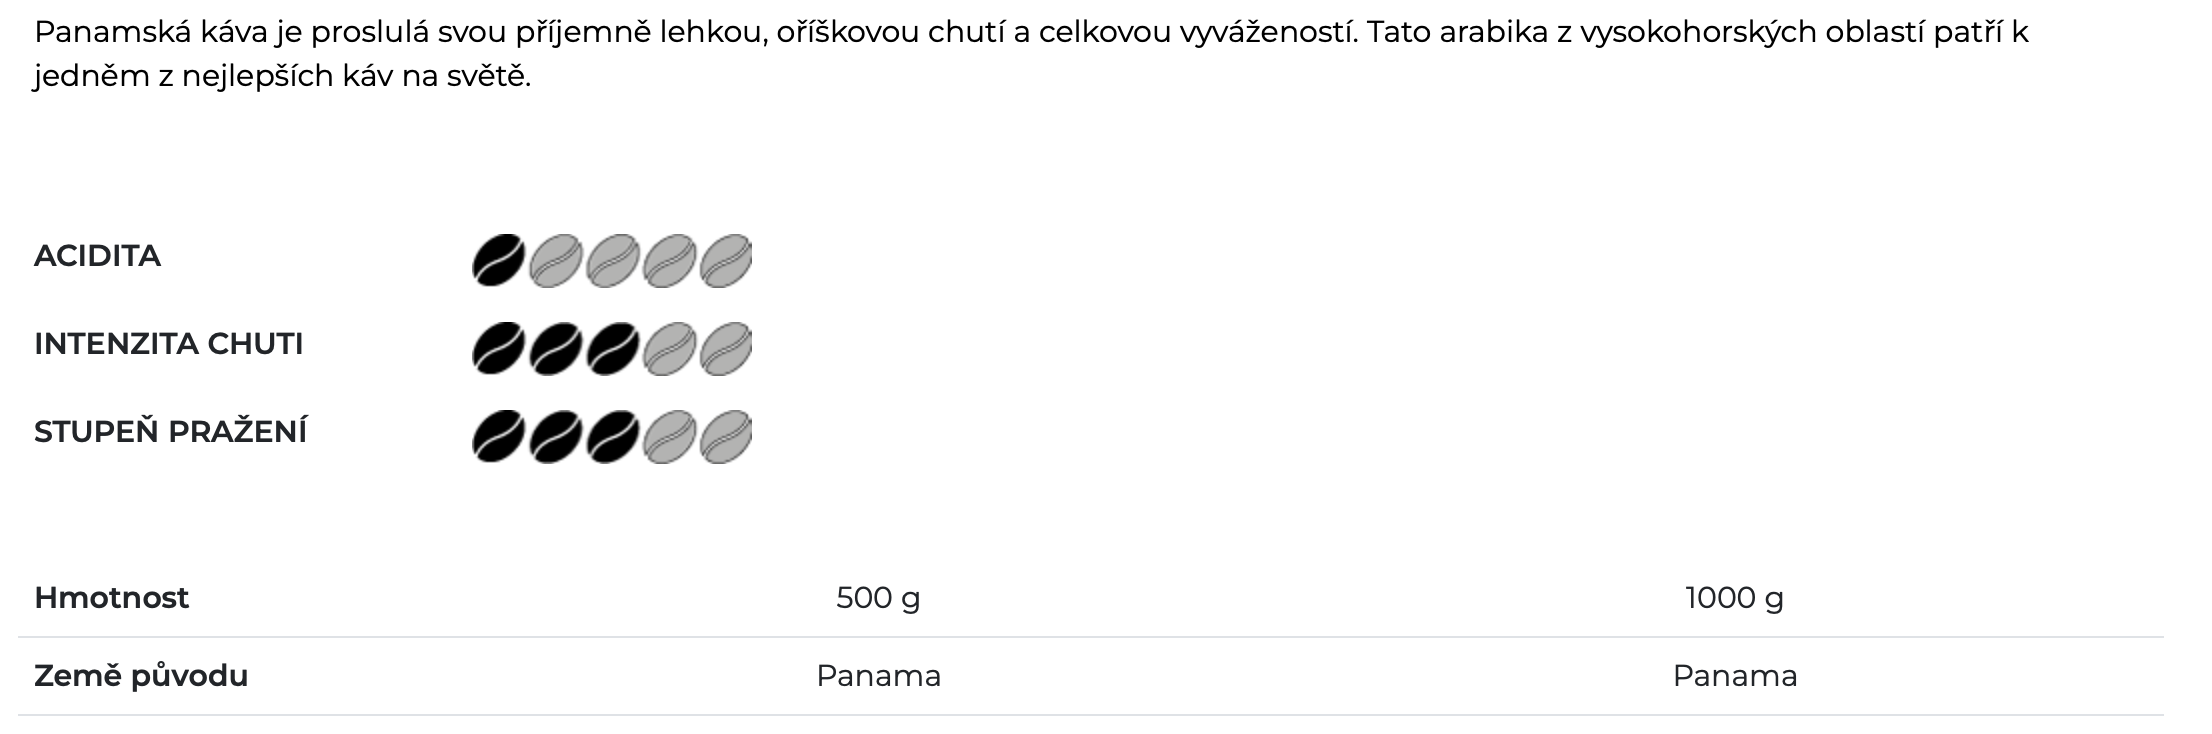Click the fourth gray Intenzita chuti bean
This screenshot has width=2212, height=734.
pos(669,348)
